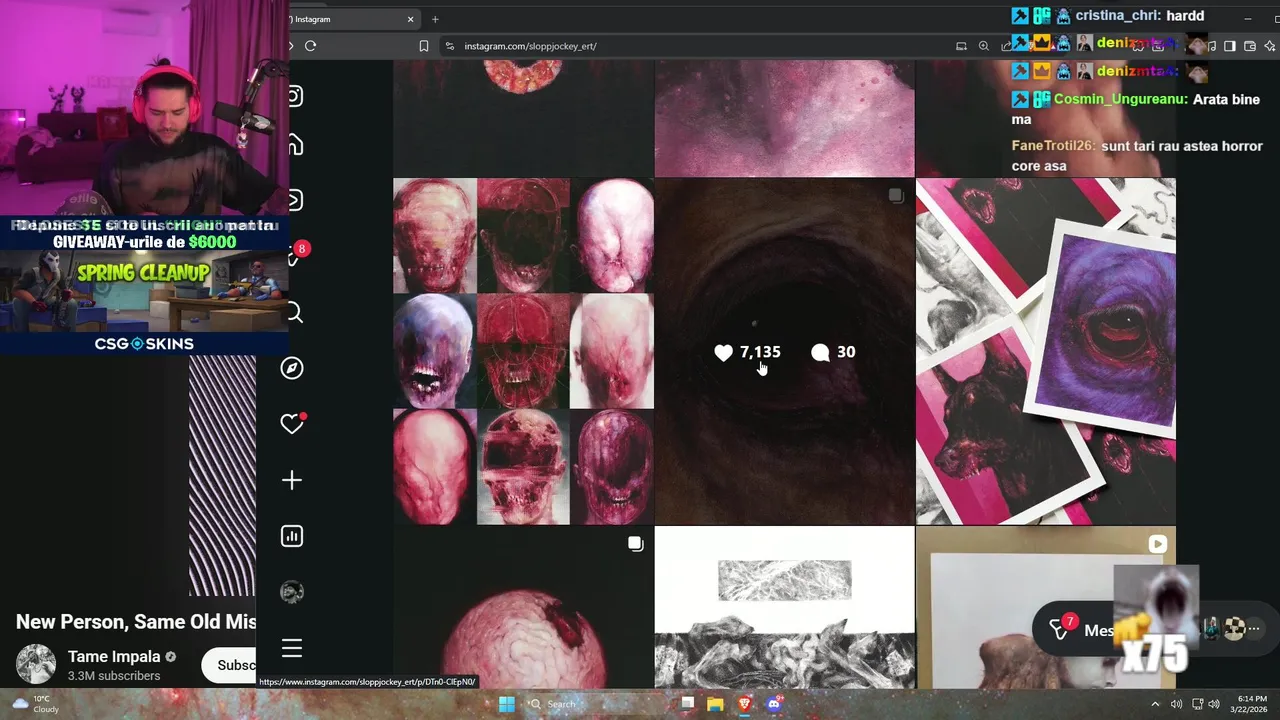
Task: Open the nine faces collage post
Action: point(523,352)
